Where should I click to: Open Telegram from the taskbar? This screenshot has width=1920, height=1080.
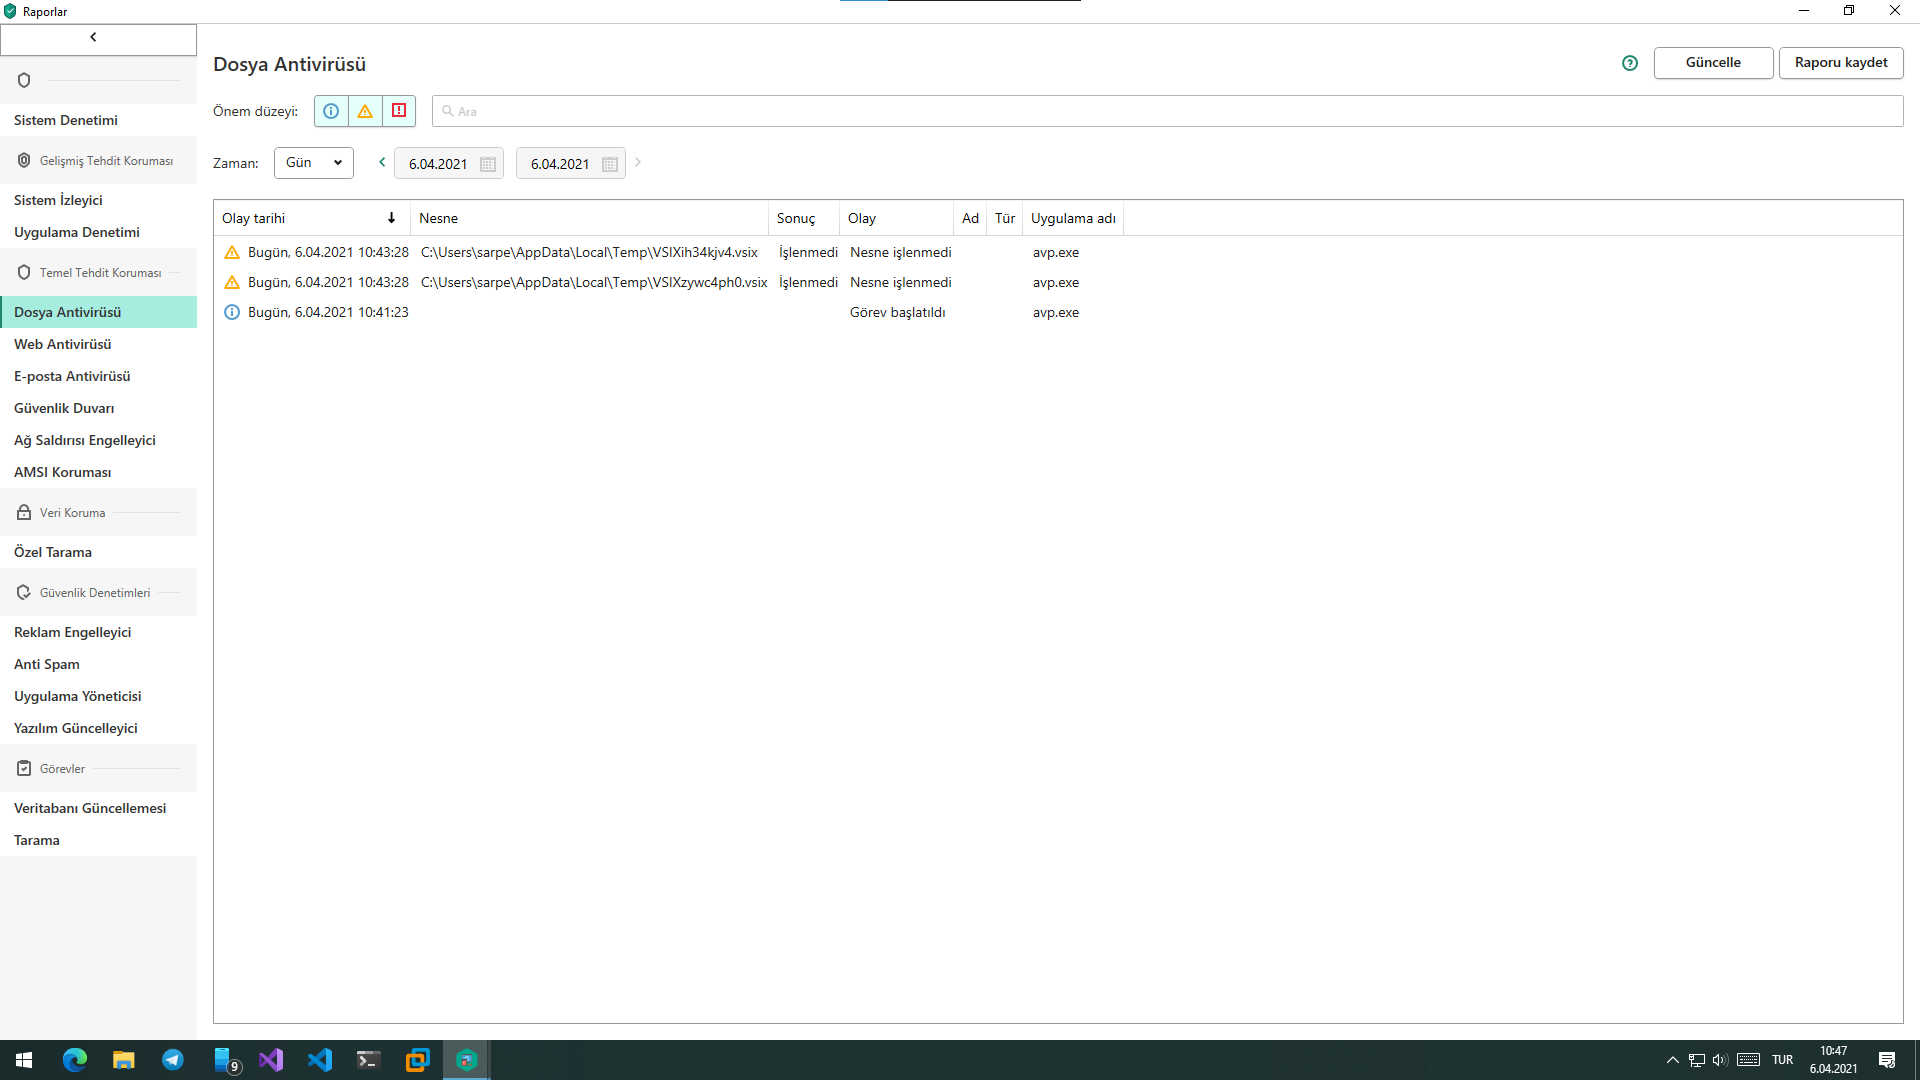173,1060
